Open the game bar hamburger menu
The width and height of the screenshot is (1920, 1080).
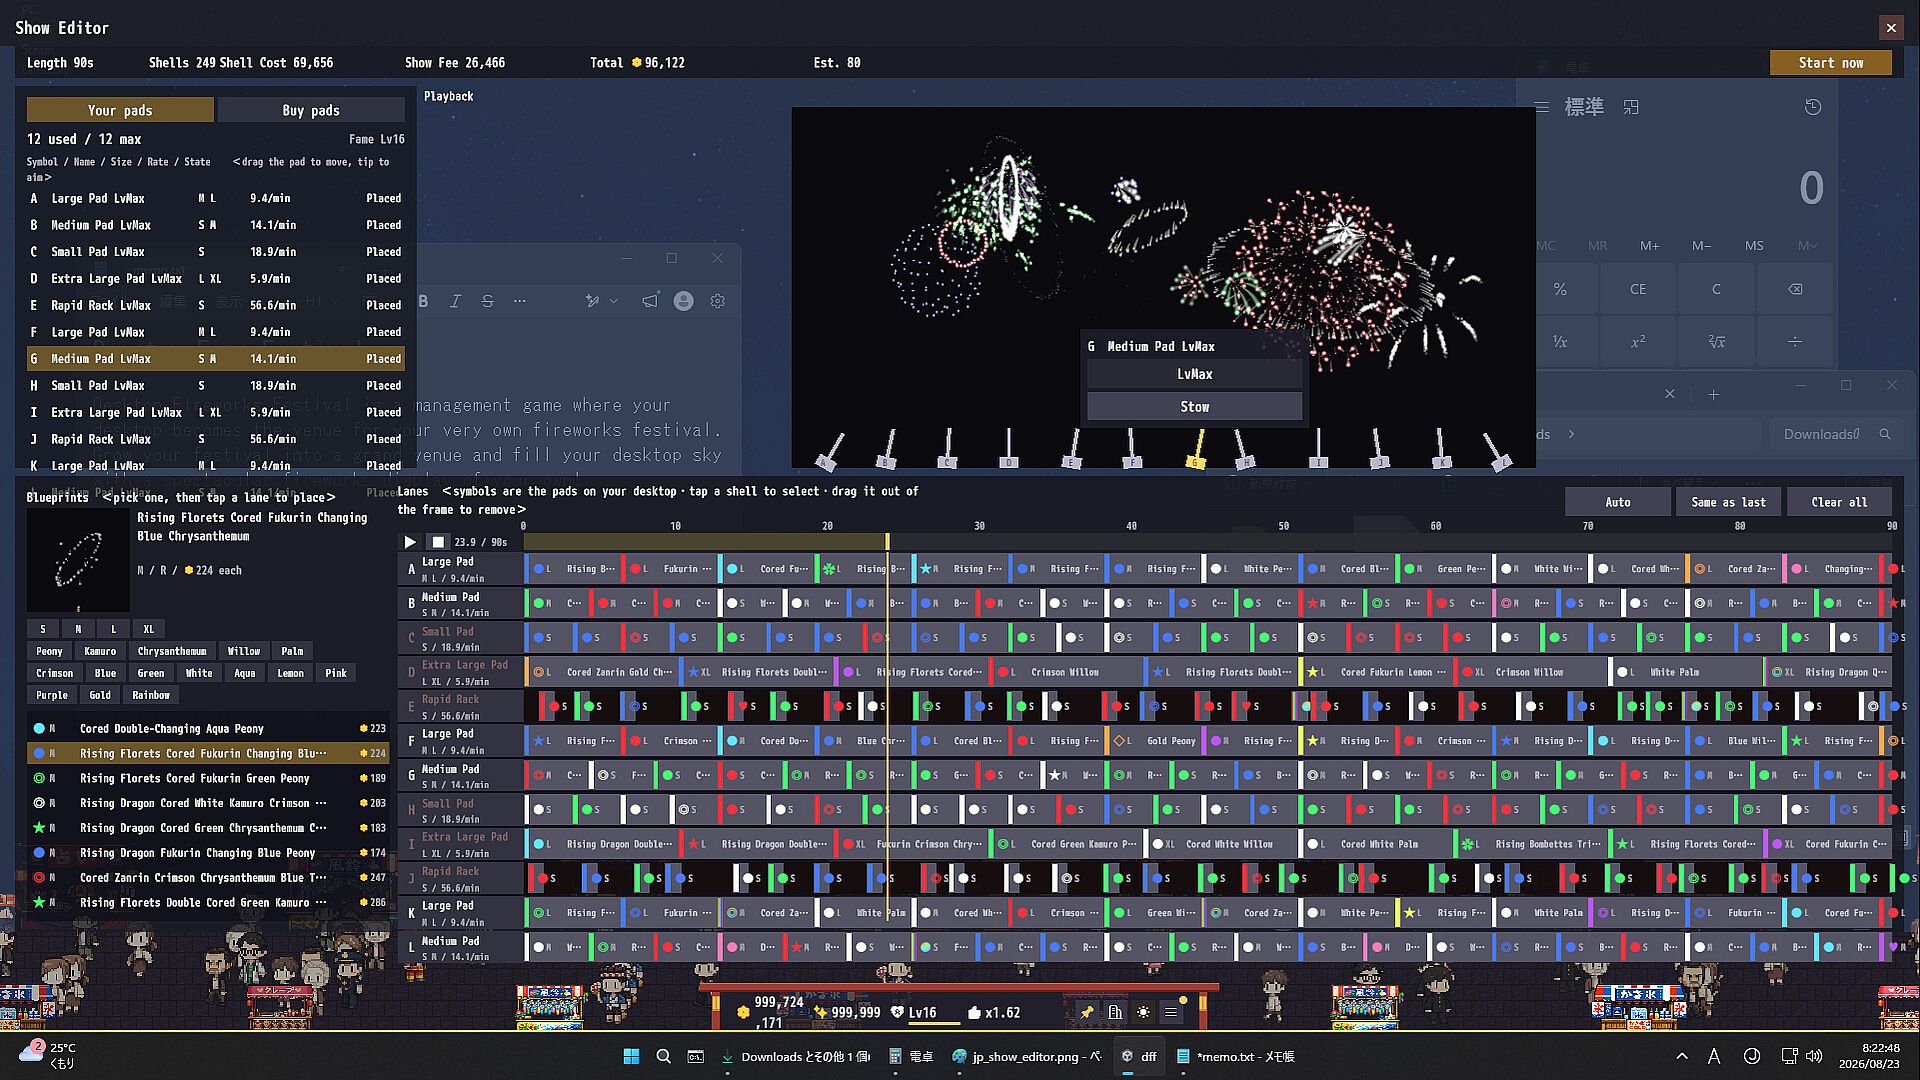(x=1171, y=1012)
